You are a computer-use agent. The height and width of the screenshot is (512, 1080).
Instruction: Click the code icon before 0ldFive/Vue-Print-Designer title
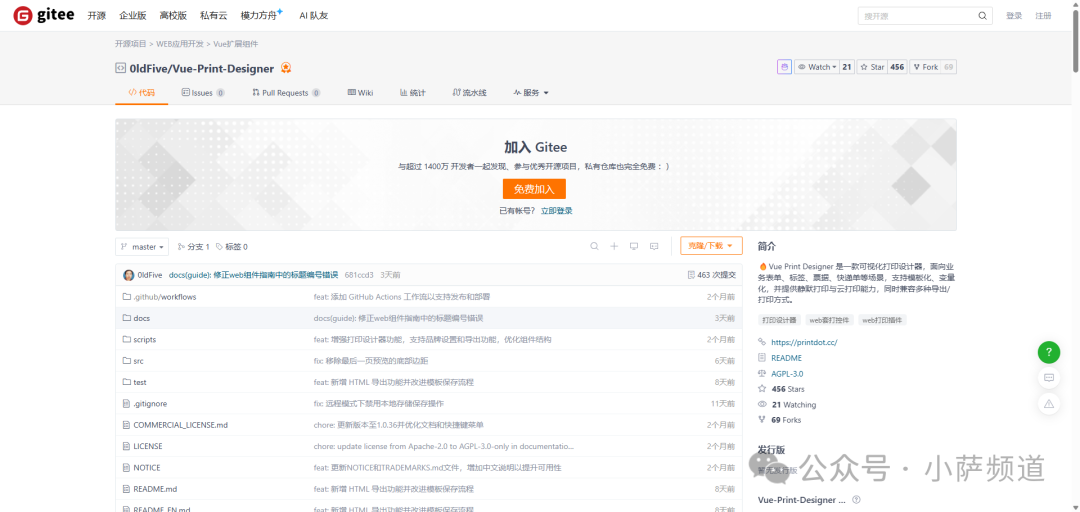[121, 68]
